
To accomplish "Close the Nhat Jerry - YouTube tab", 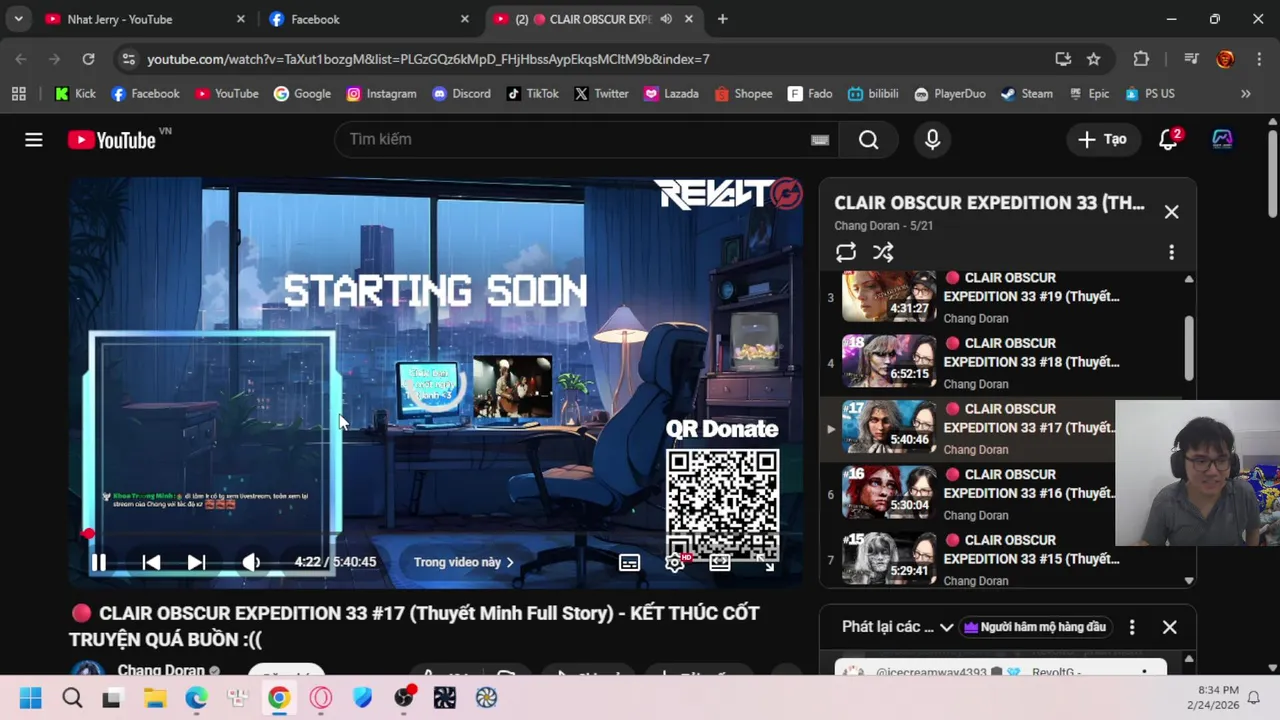I will (x=240, y=19).
